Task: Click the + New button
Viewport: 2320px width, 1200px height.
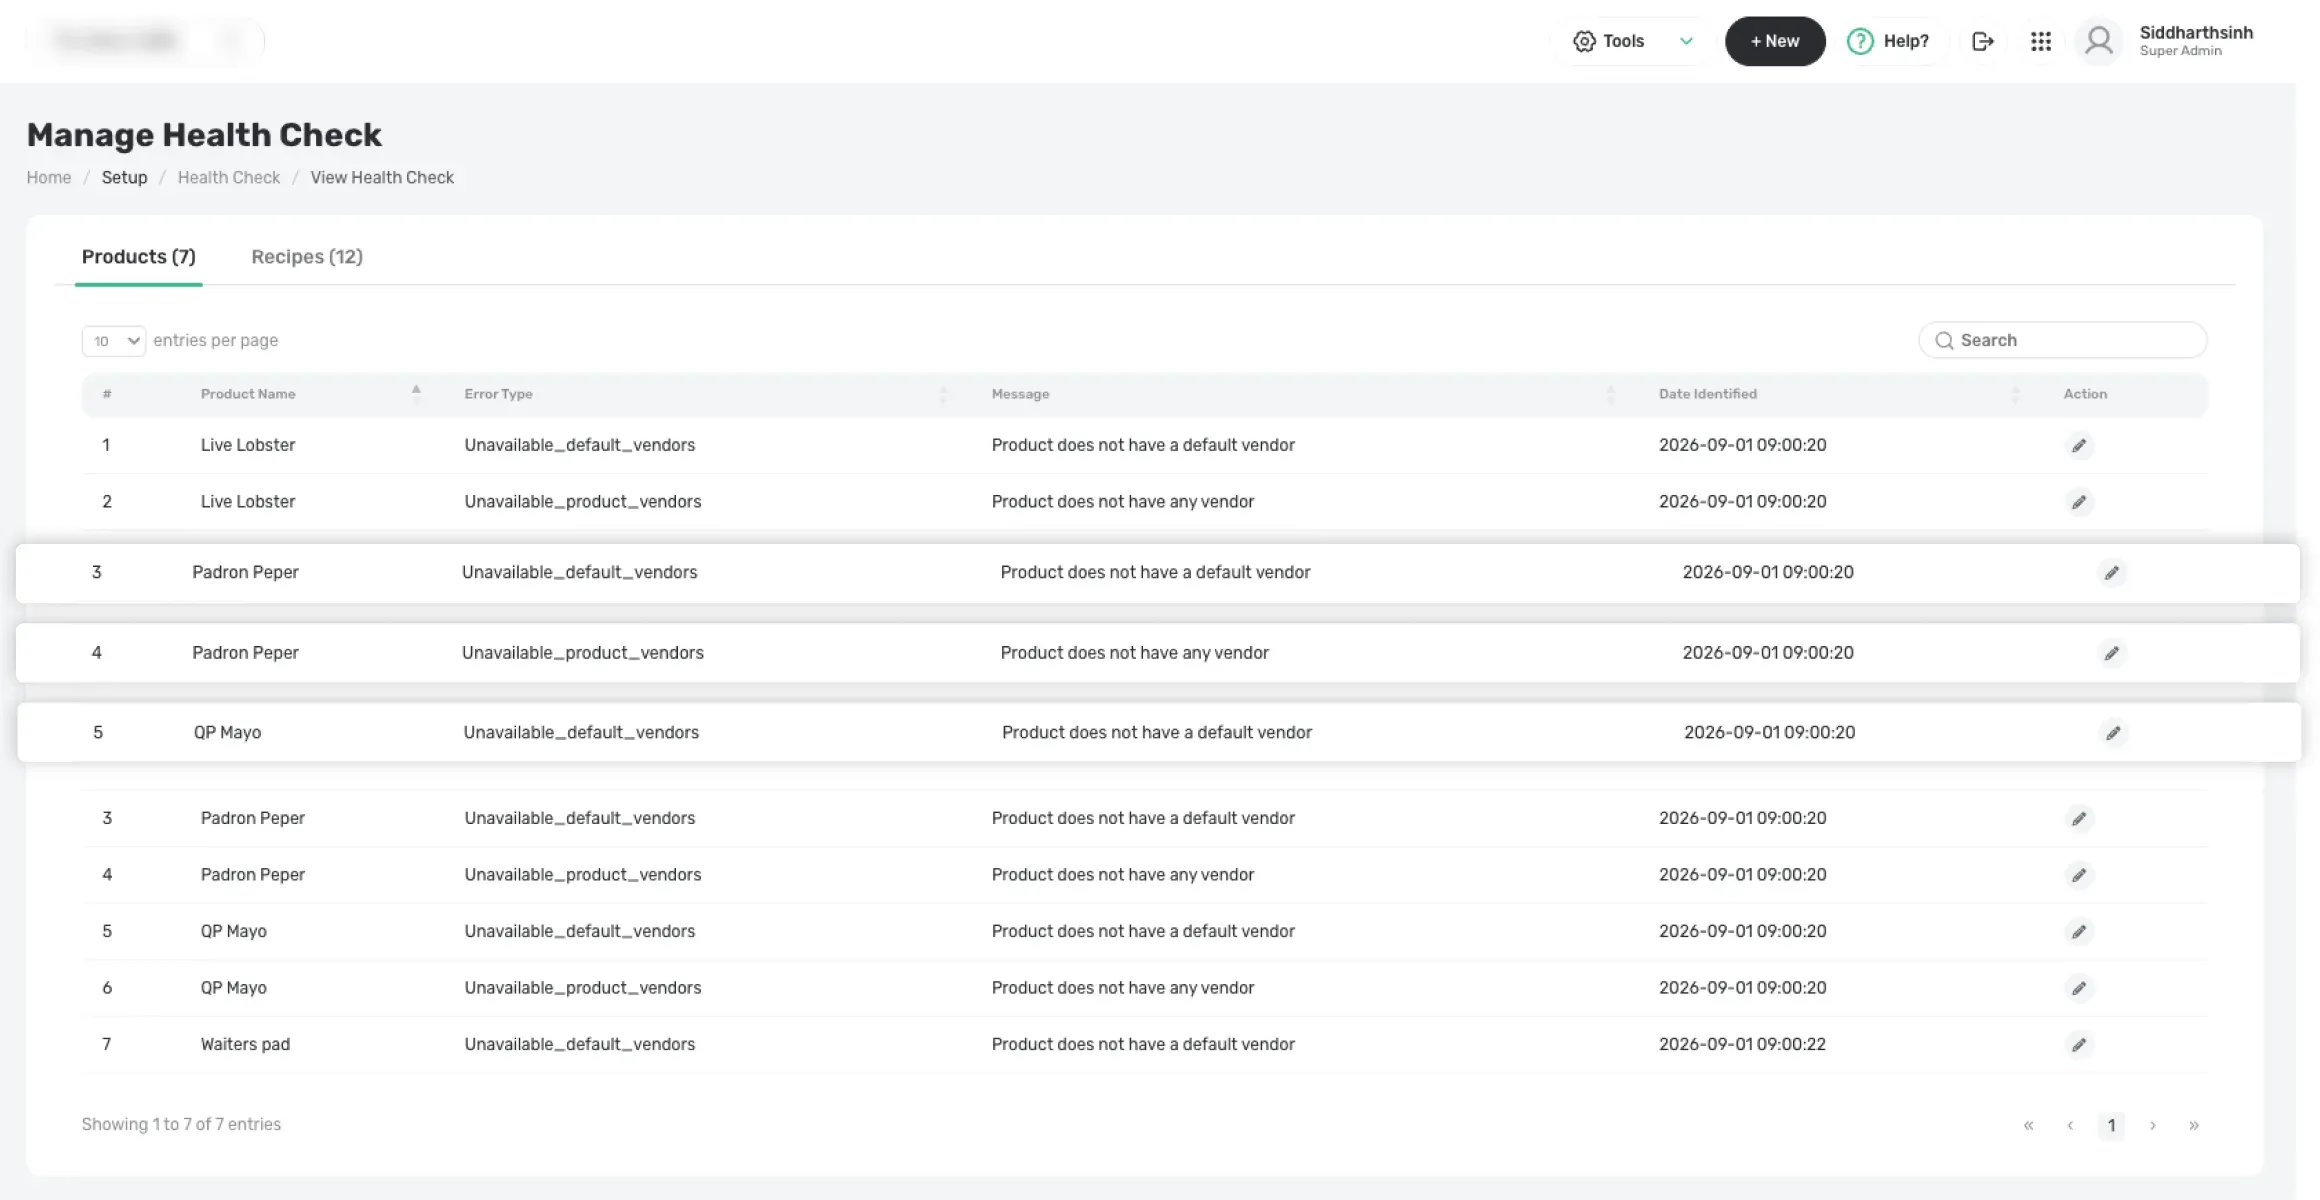Action: tap(1775, 41)
